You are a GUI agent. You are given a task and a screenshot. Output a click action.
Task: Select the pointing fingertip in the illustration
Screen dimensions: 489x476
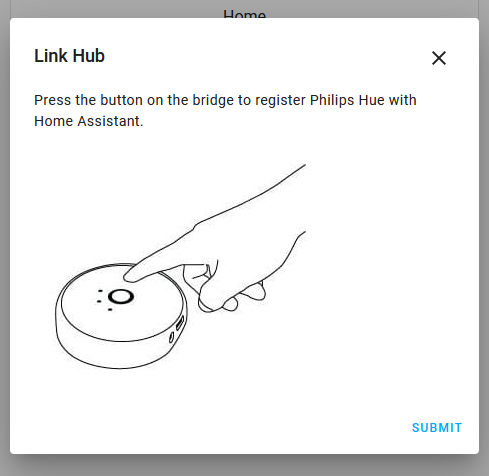click(132, 276)
